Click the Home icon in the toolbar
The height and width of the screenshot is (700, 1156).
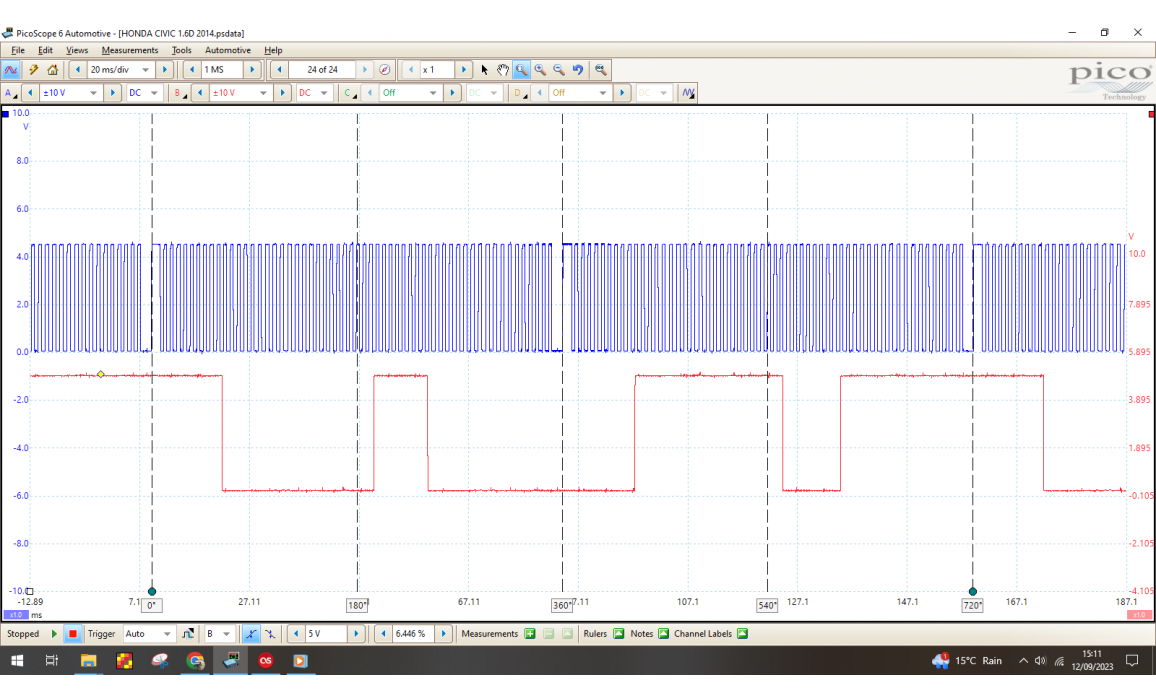pyautogui.click(x=52, y=70)
